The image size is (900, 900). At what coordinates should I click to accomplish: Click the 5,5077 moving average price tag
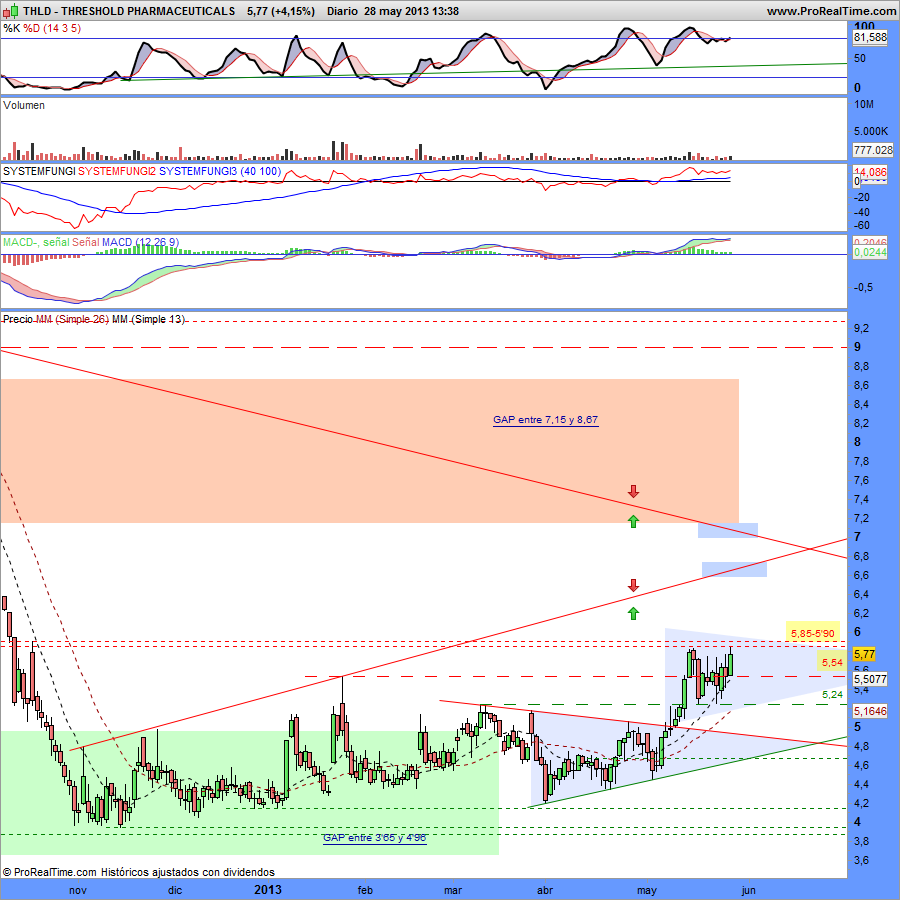[870, 679]
